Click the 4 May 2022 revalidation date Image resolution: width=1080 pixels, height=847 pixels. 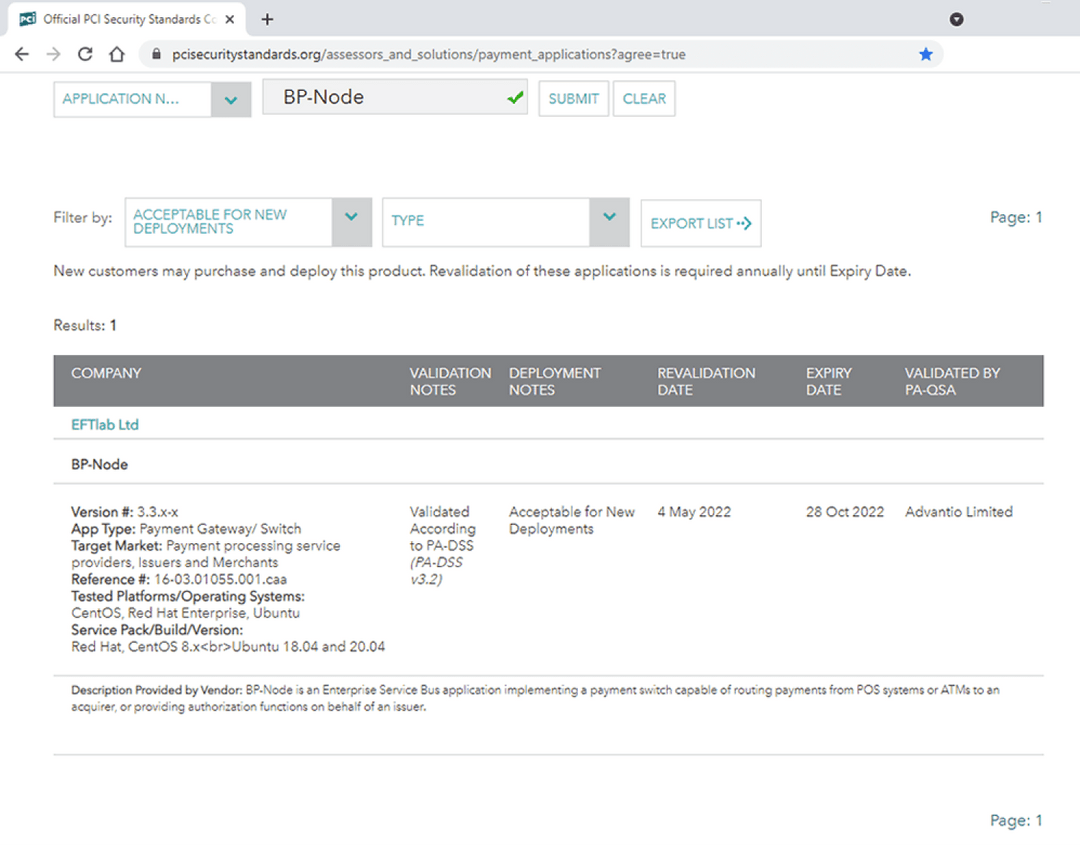pyautogui.click(x=694, y=512)
